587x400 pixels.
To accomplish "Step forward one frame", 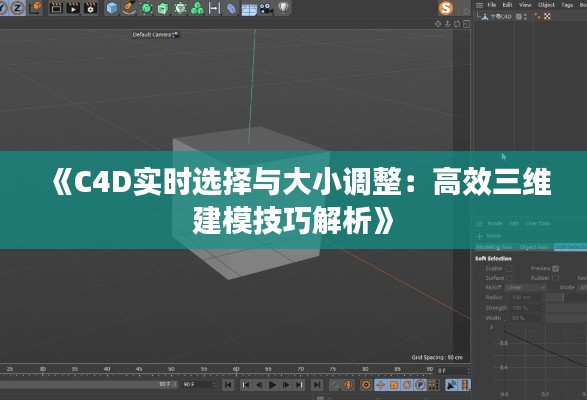I will click(x=286, y=385).
